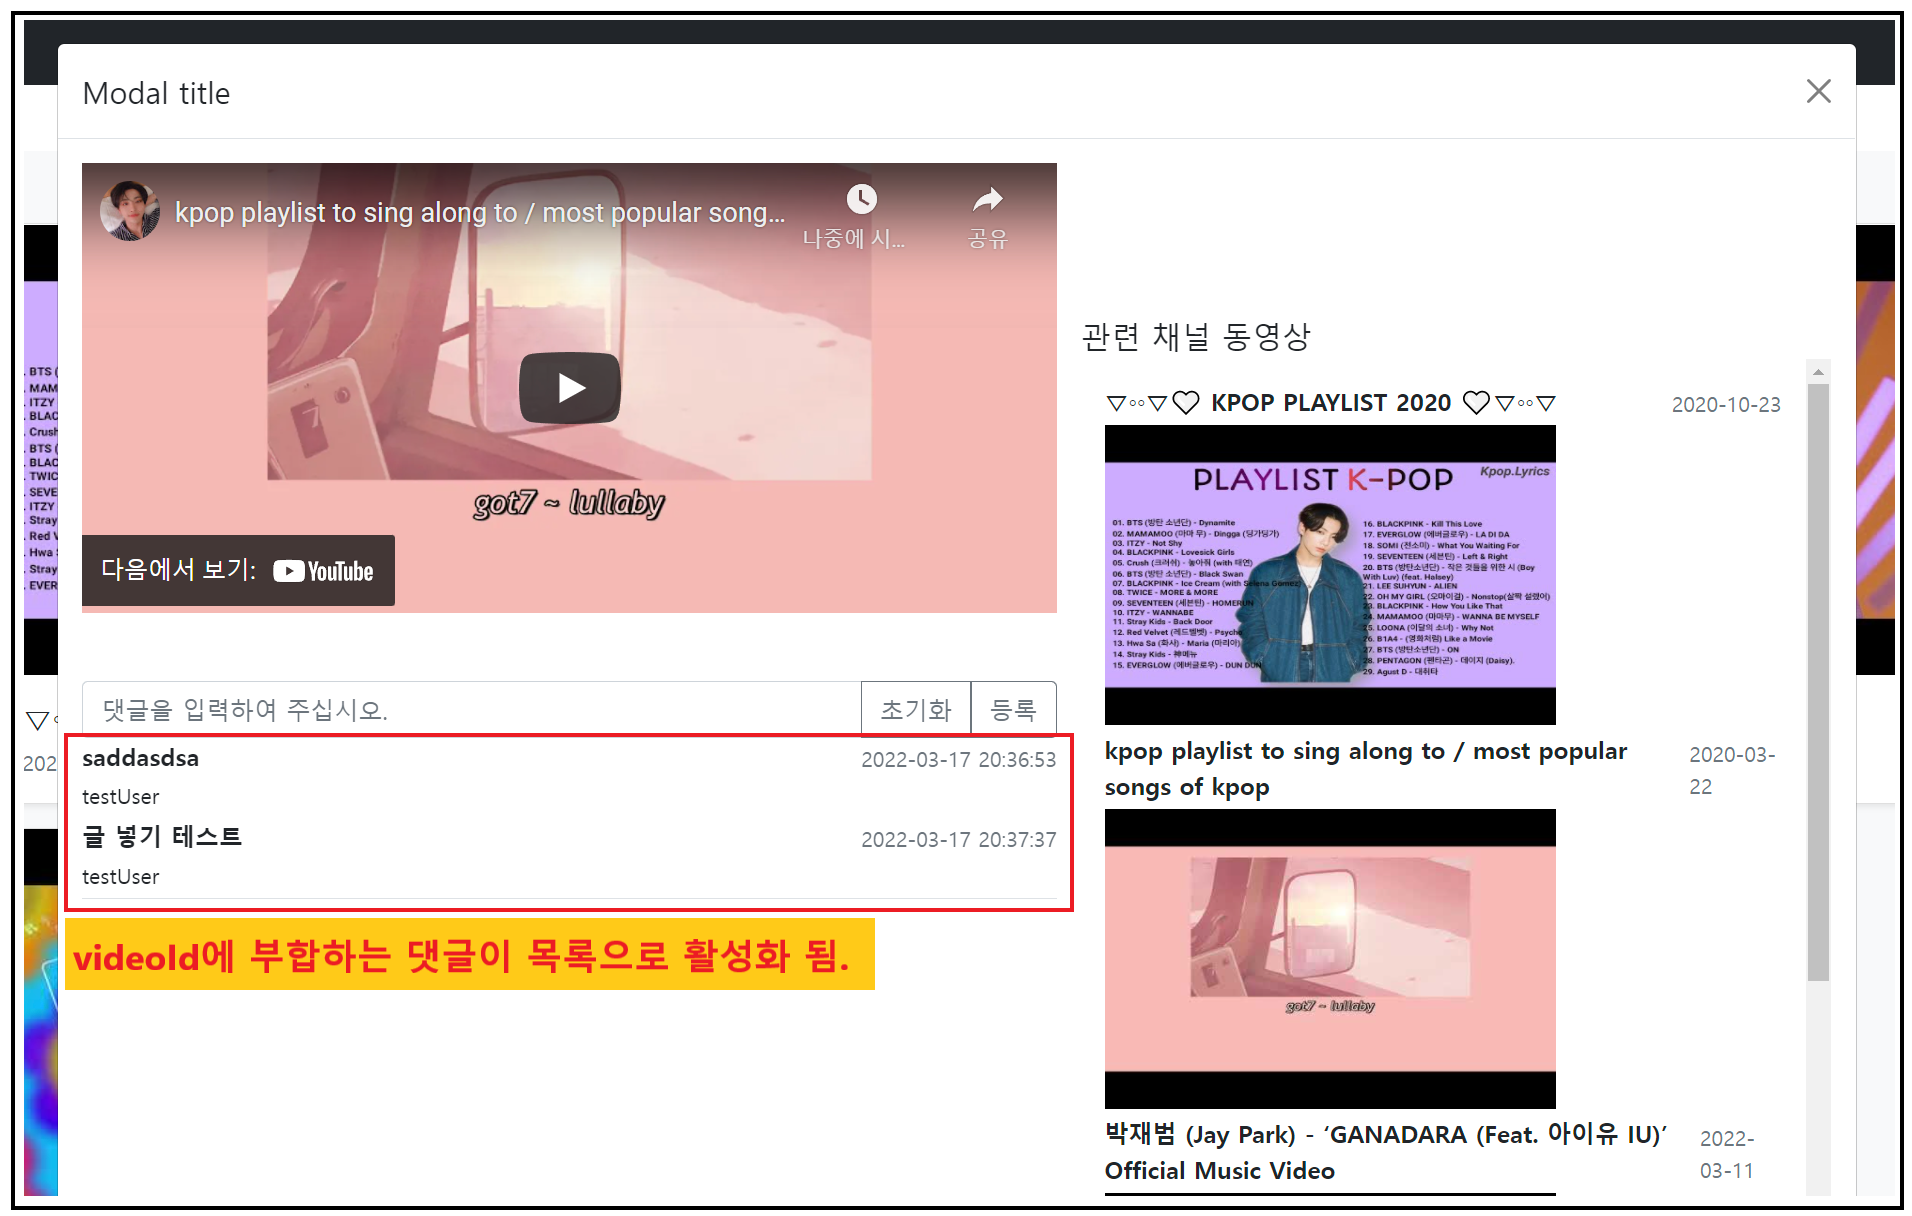Focus the comment input field
This screenshot has width=1912, height=1216.
471,709
